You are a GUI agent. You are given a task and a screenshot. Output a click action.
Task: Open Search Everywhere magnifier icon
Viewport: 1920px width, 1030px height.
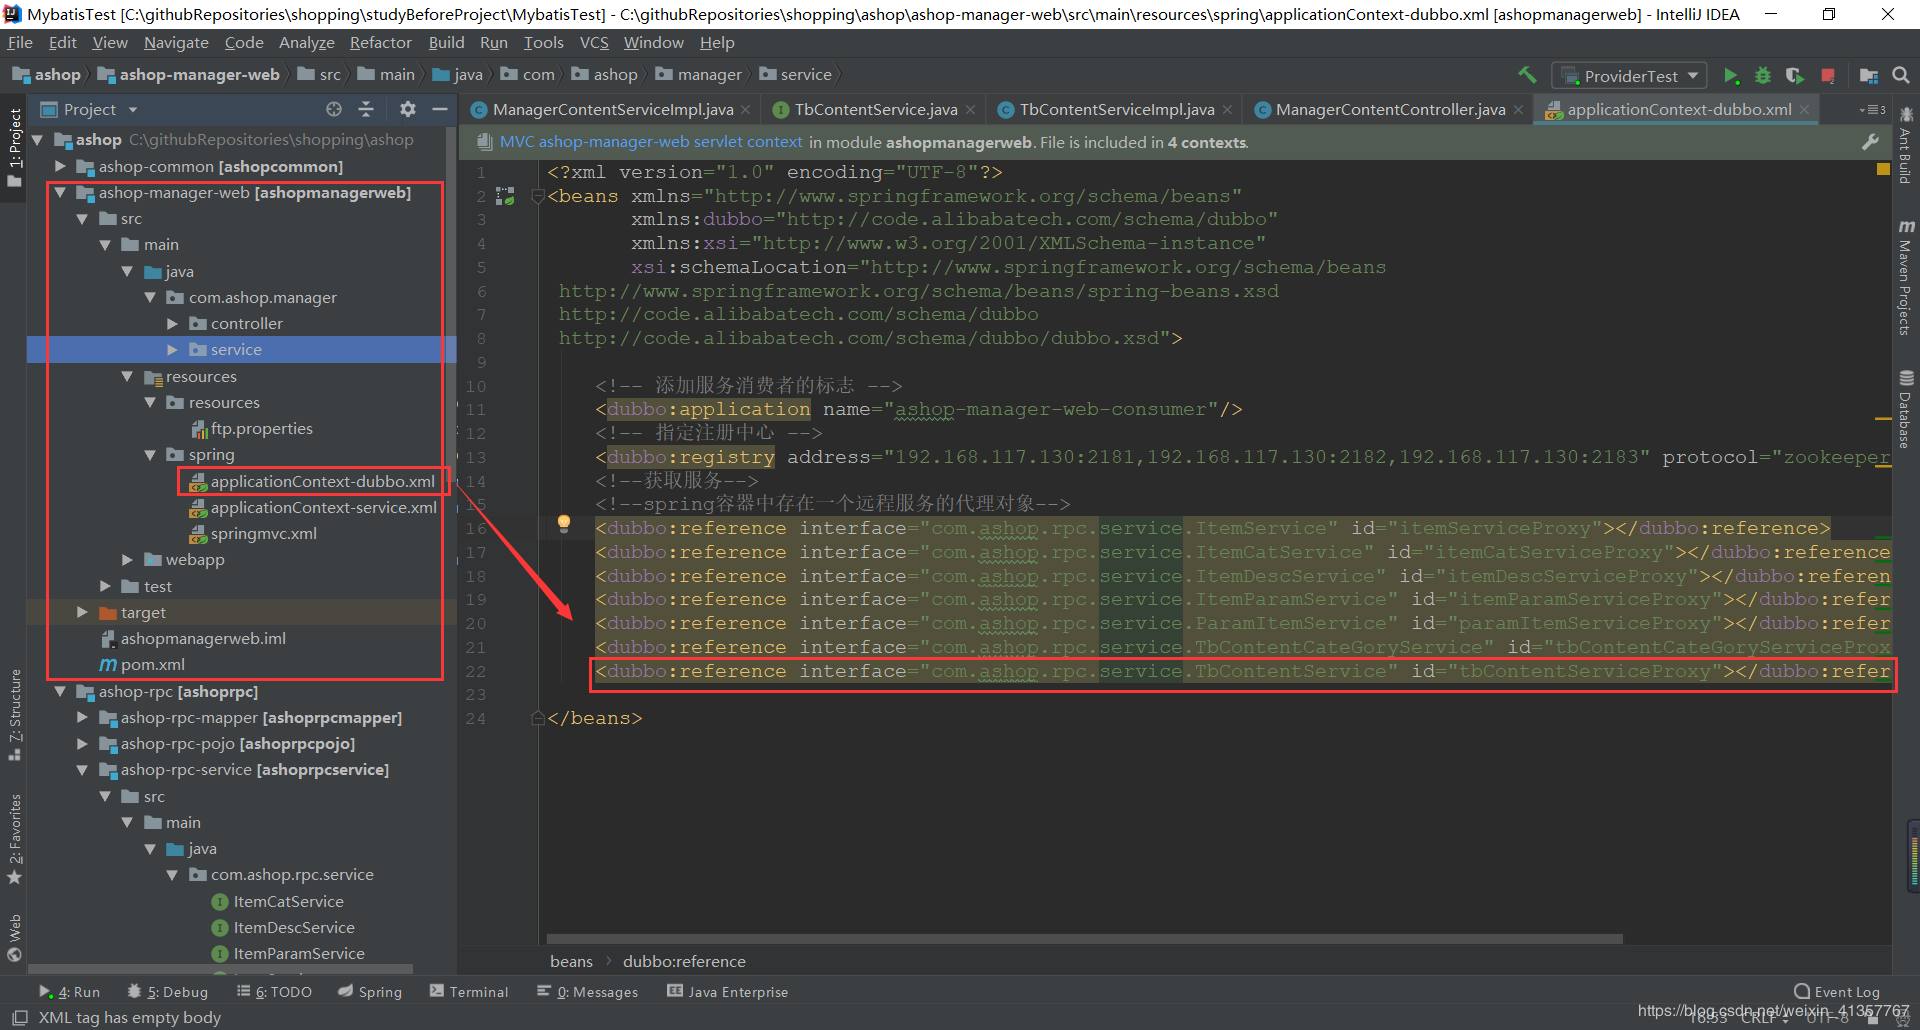[1901, 76]
